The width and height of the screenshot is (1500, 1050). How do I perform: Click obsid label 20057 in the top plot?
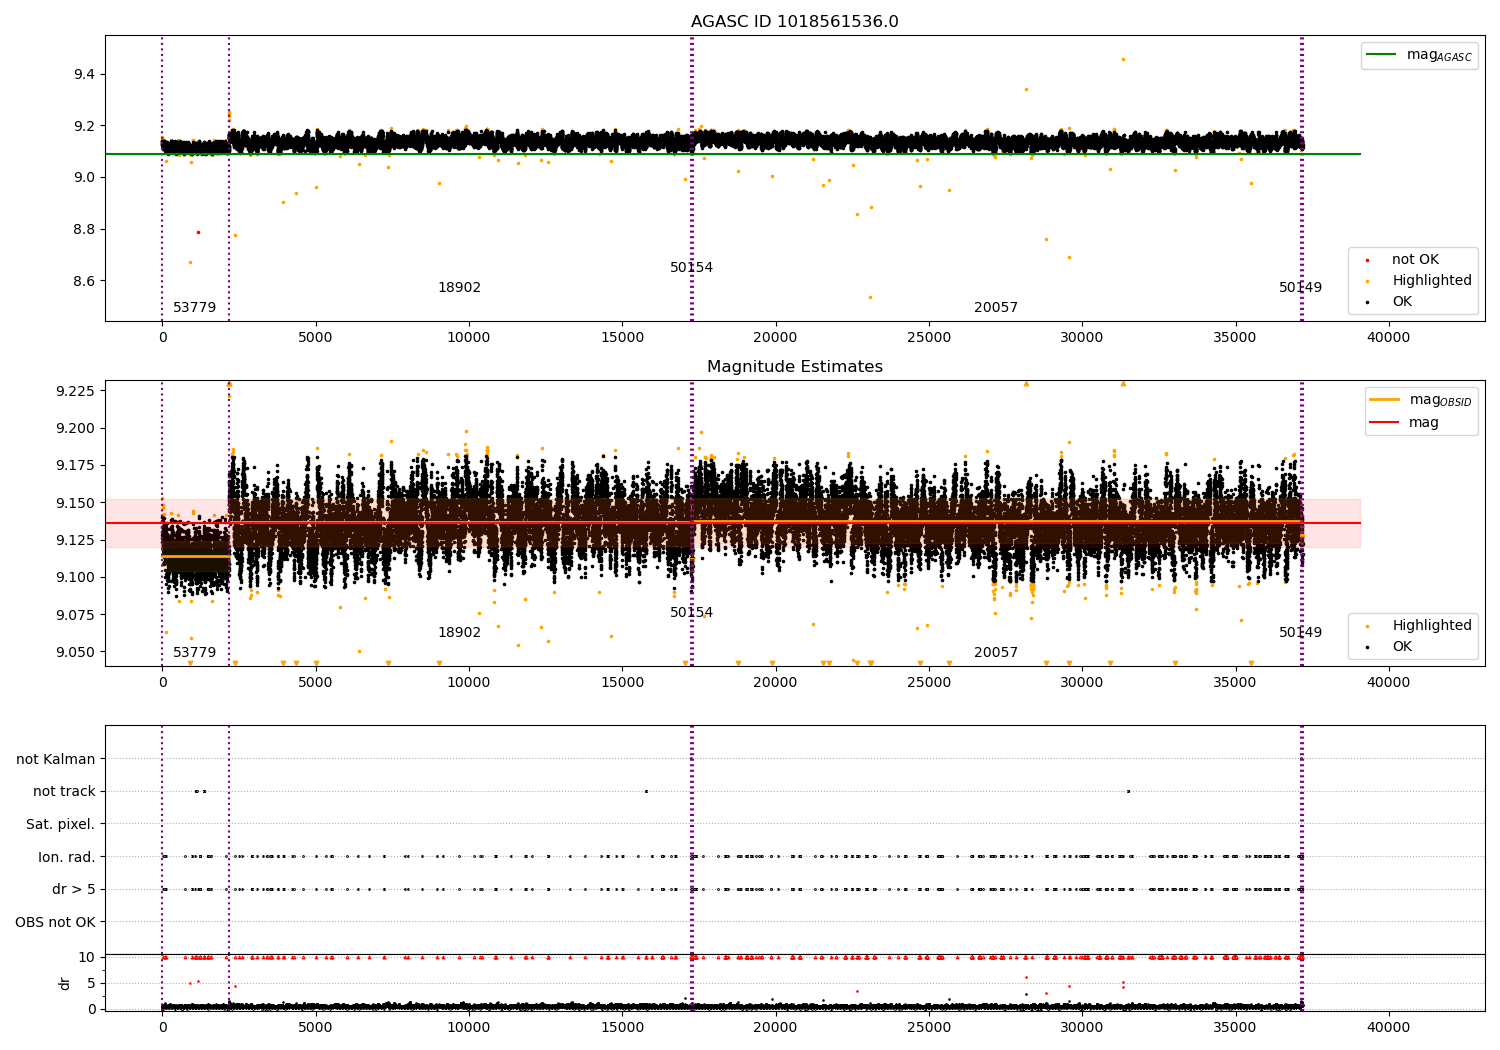(996, 308)
